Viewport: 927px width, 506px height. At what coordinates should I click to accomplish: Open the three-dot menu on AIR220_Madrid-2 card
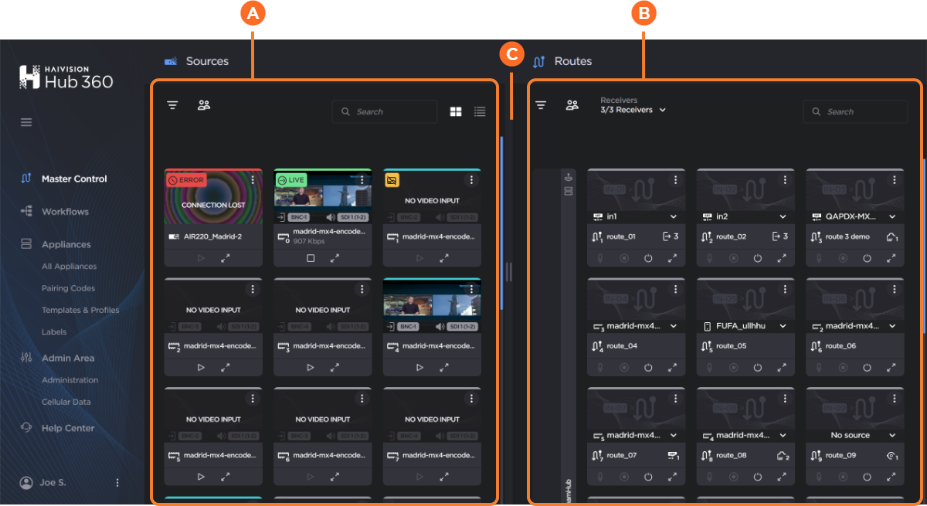tap(253, 180)
